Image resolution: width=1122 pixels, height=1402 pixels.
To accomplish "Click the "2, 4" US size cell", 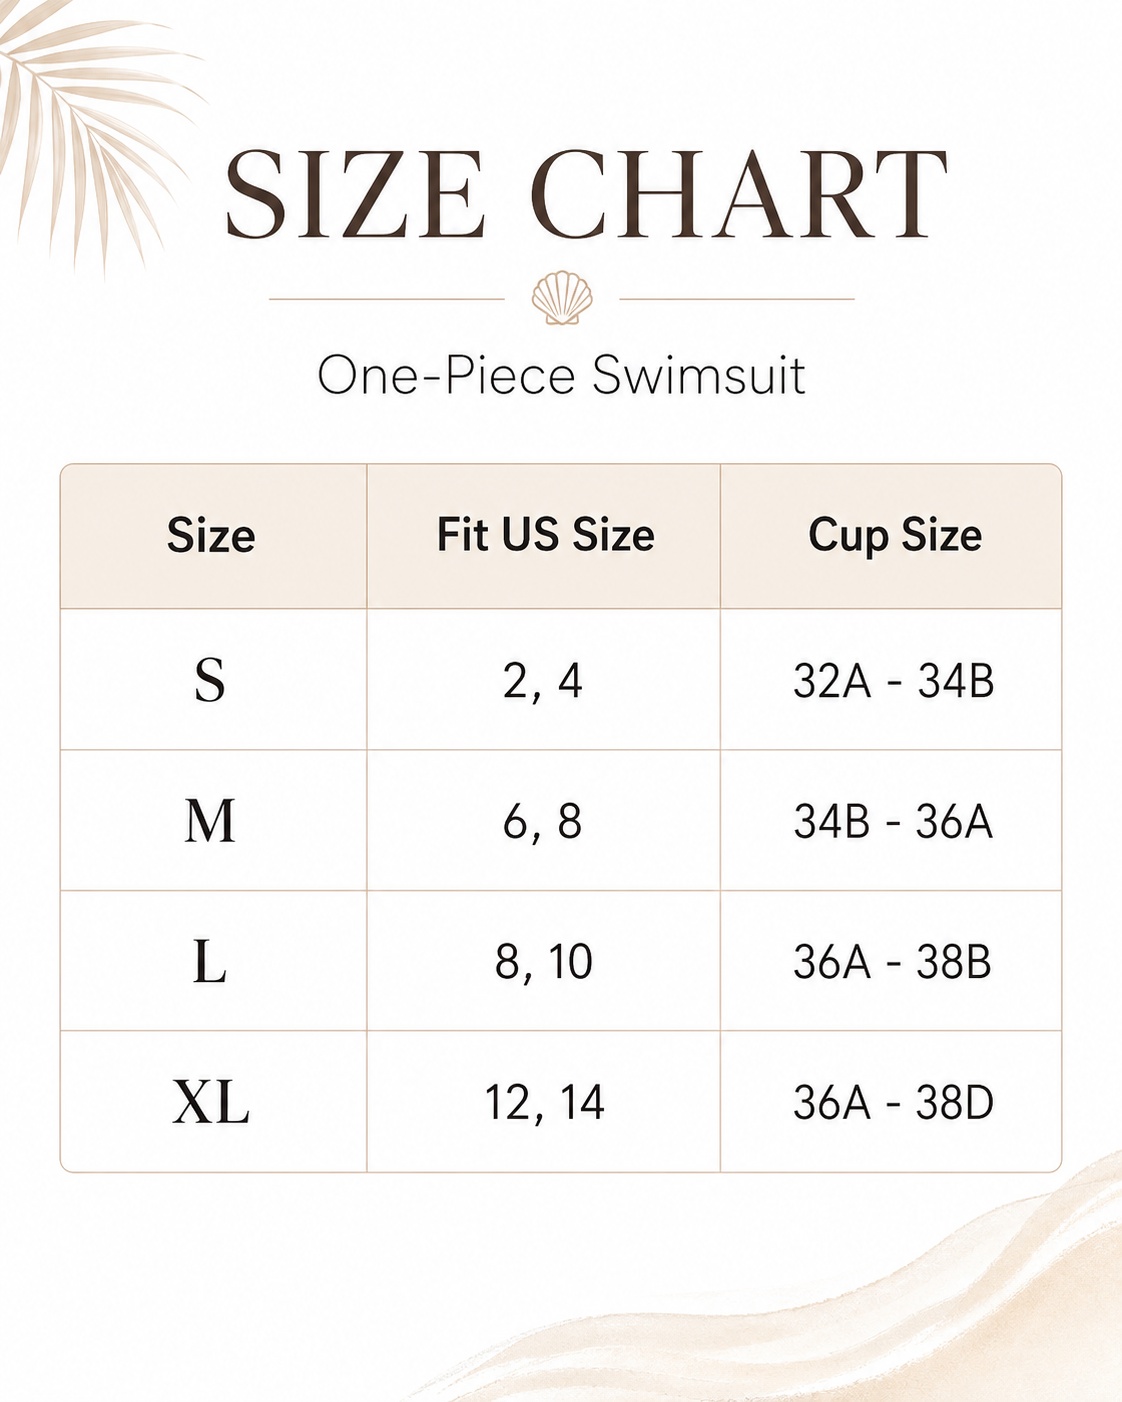I will [543, 681].
